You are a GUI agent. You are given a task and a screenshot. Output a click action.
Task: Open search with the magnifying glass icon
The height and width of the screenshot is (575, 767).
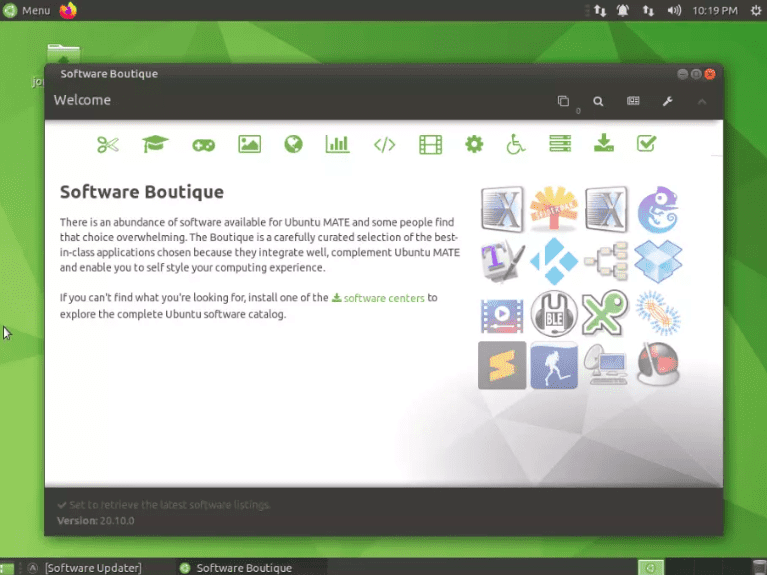(x=598, y=101)
